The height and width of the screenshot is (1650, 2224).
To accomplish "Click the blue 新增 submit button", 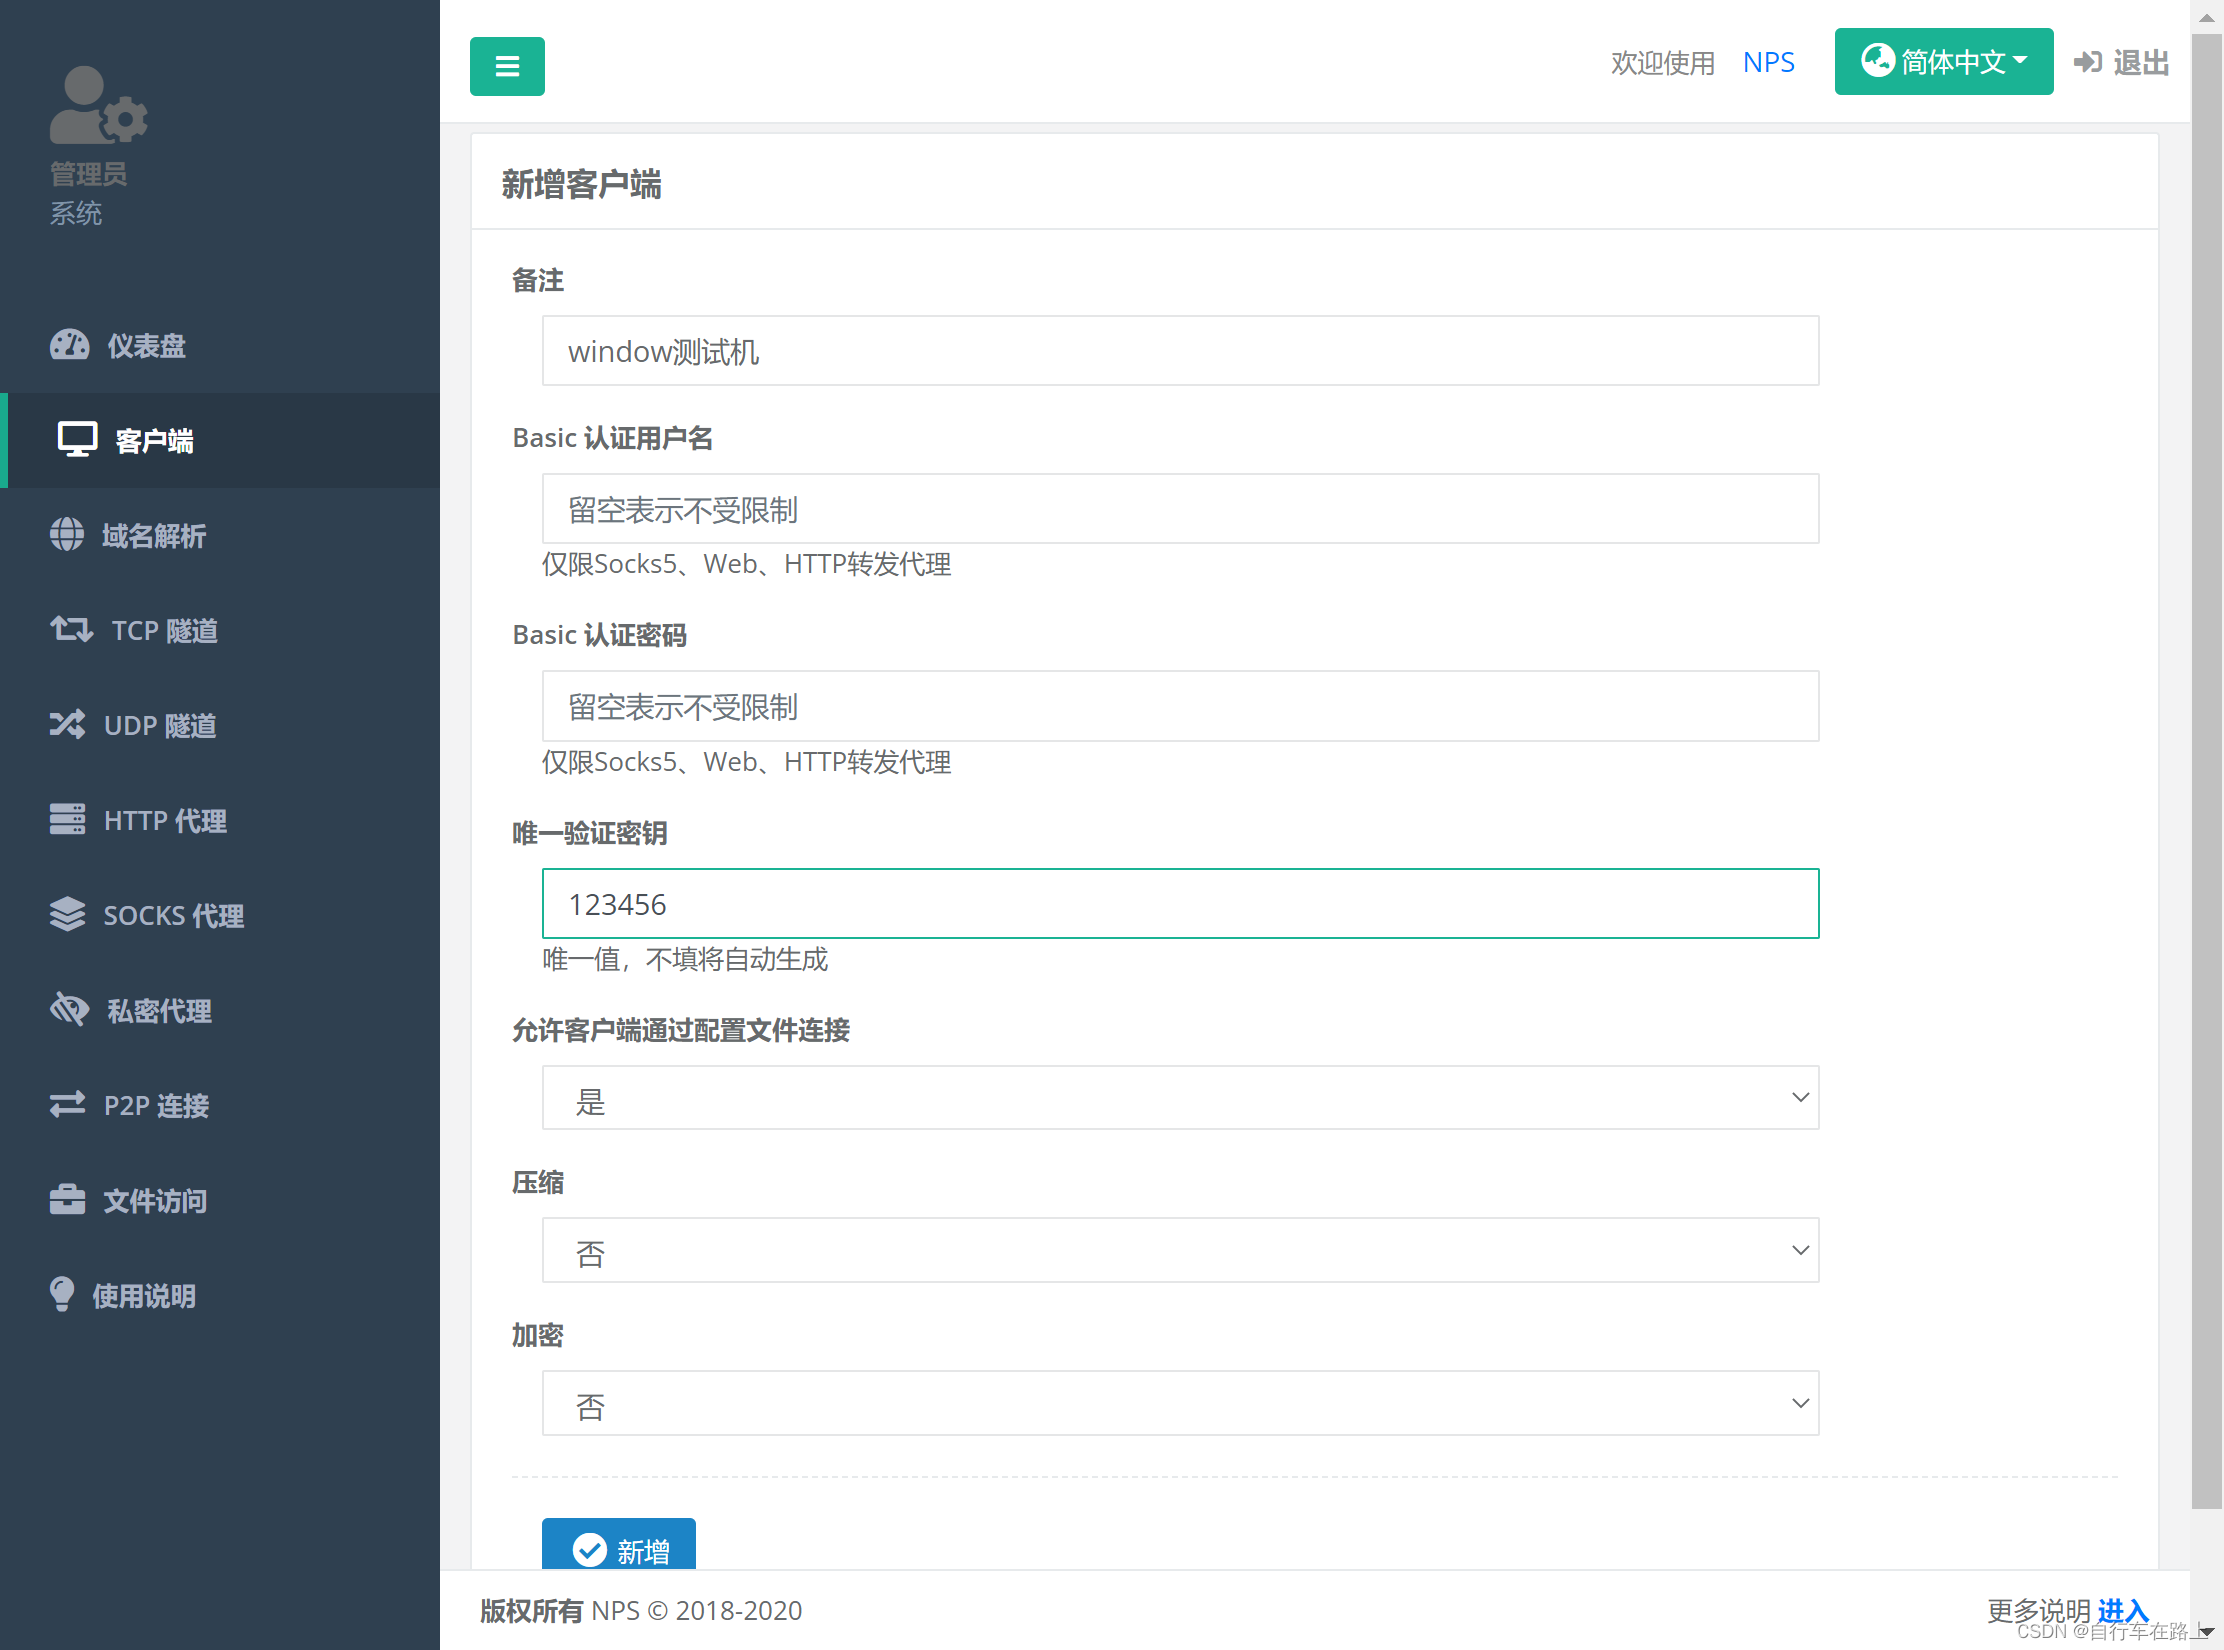I will [619, 1544].
